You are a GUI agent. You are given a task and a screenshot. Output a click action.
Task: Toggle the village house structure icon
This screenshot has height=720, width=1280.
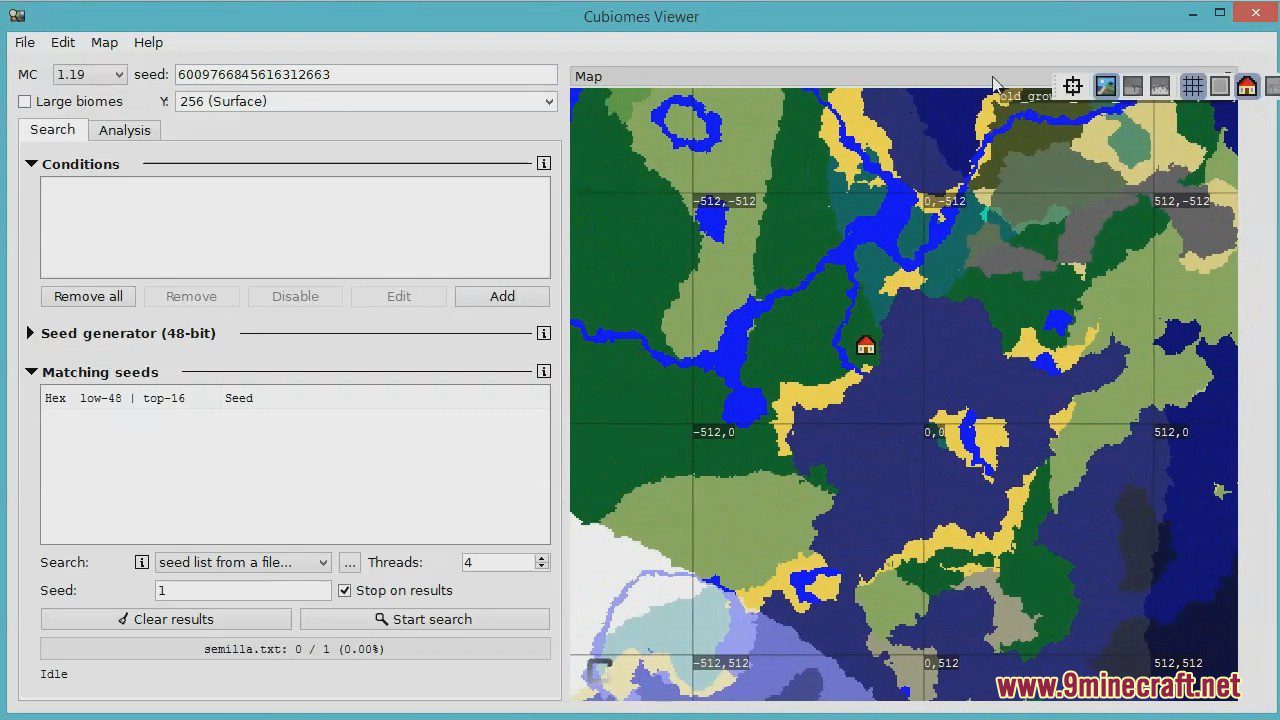pyautogui.click(x=1247, y=86)
